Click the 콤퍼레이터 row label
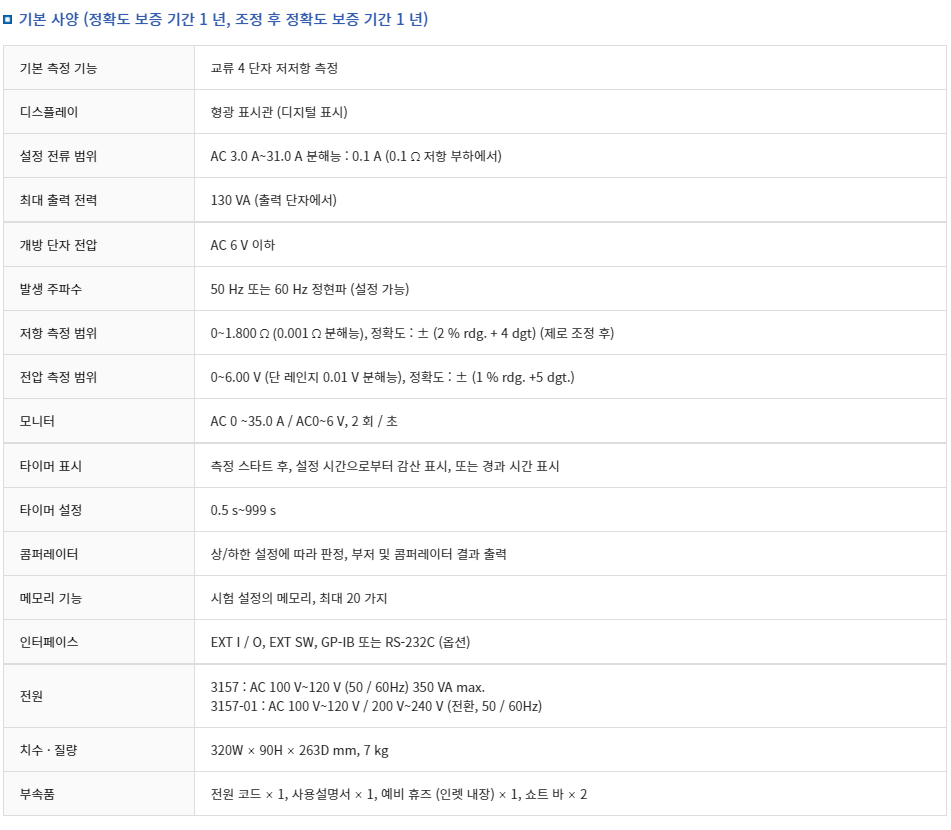 coord(49,554)
